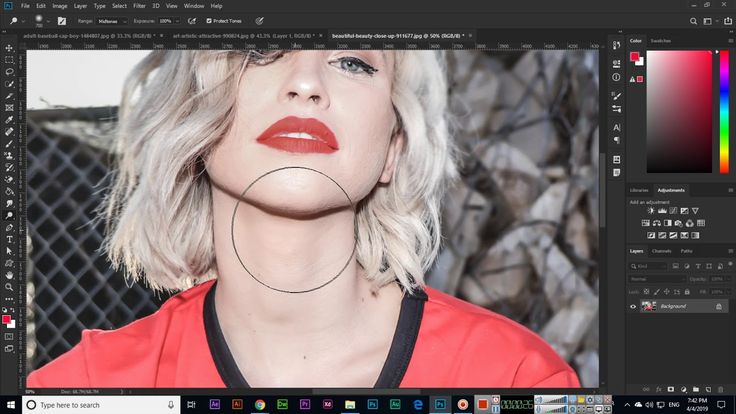The image size is (736, 414).
Task: Select the Clone Stamp tool
Action: pos(9,156)
